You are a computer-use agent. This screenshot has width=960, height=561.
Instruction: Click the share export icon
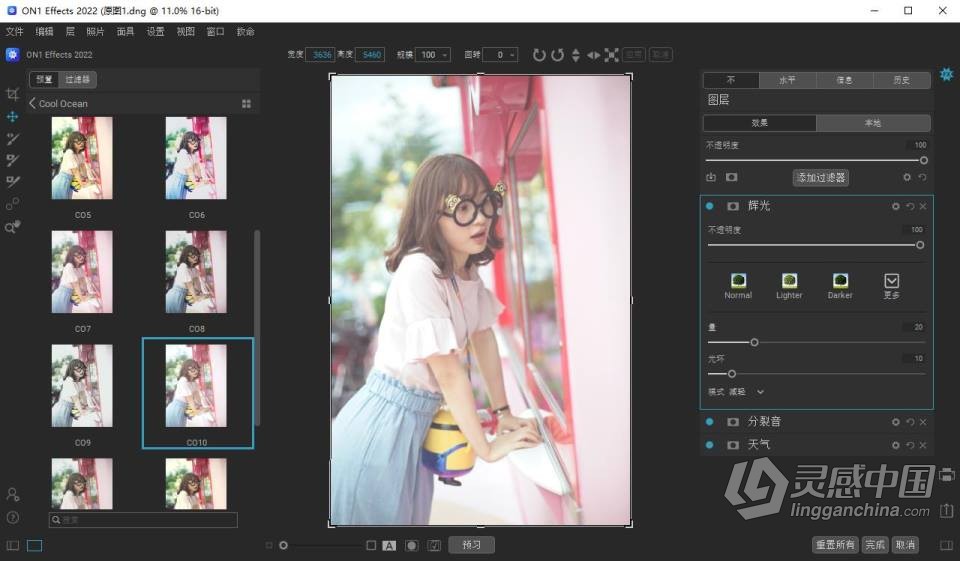947,511
